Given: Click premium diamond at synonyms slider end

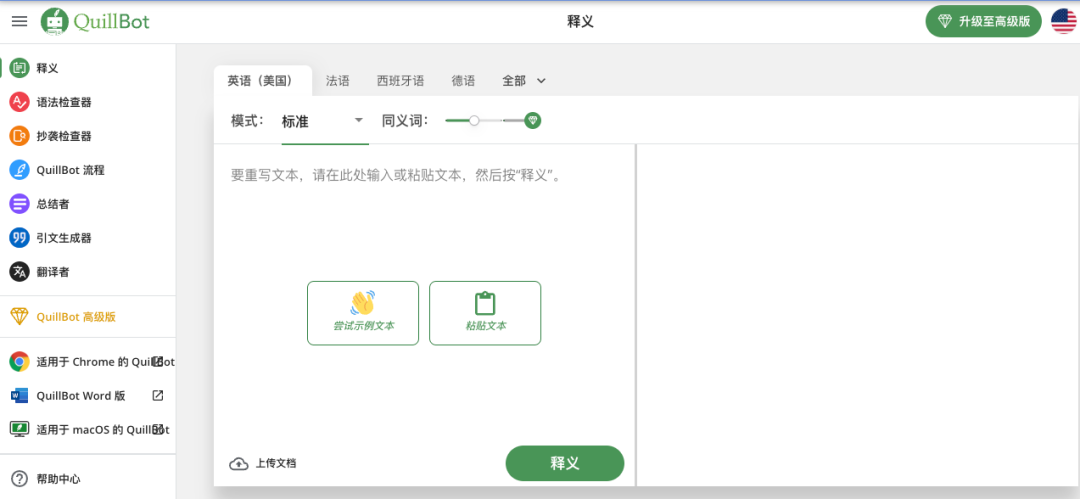Looking at the screenshot, I should click(x=532, y=121).
